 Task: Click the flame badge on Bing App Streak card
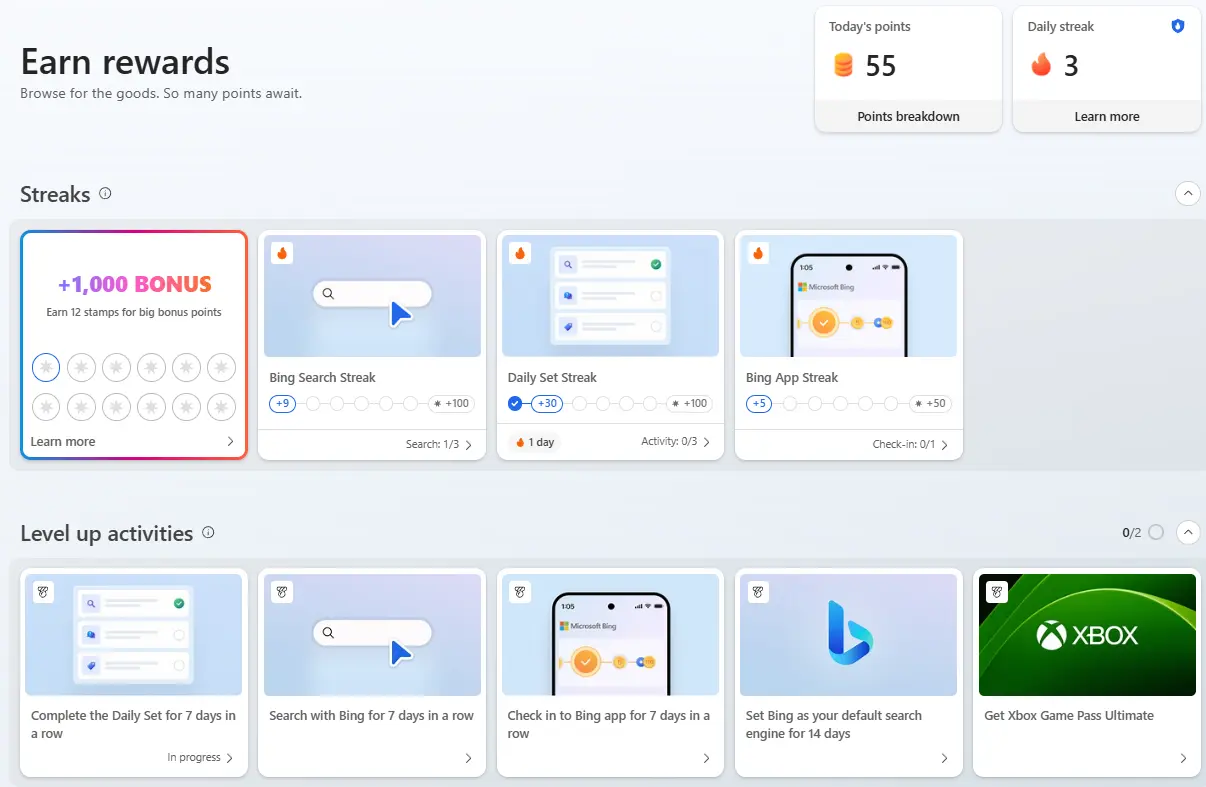click(758, 253)
